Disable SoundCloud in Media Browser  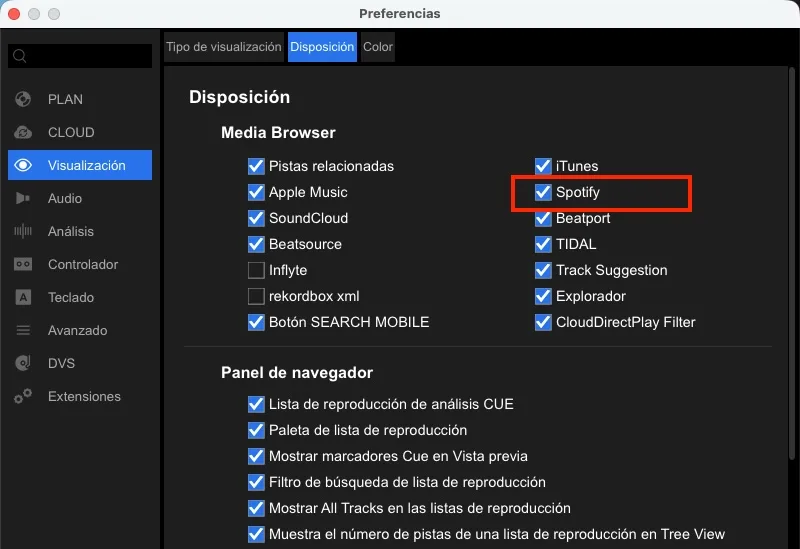point(256,218)
